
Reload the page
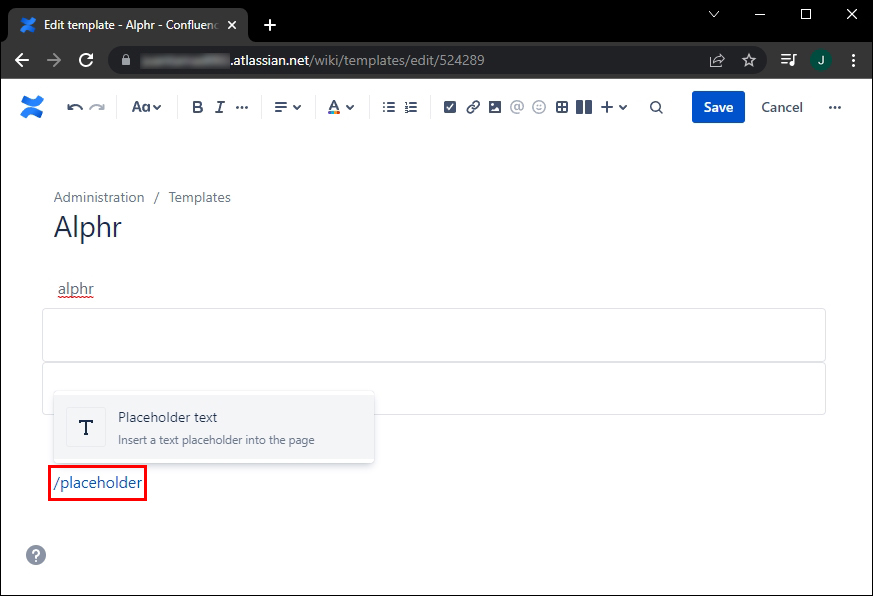(x=86, y=60)
